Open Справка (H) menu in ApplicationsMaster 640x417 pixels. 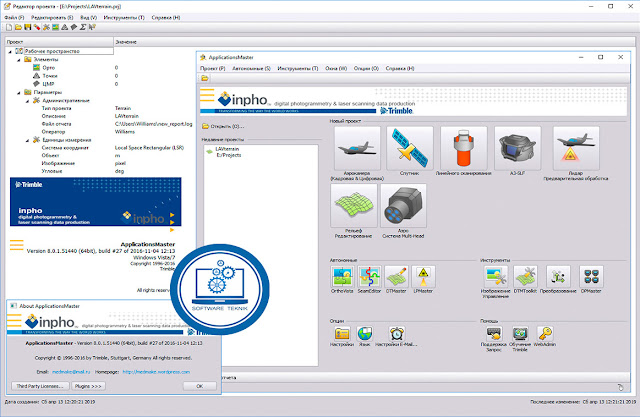pyautogui.click(x=400, y=69)
